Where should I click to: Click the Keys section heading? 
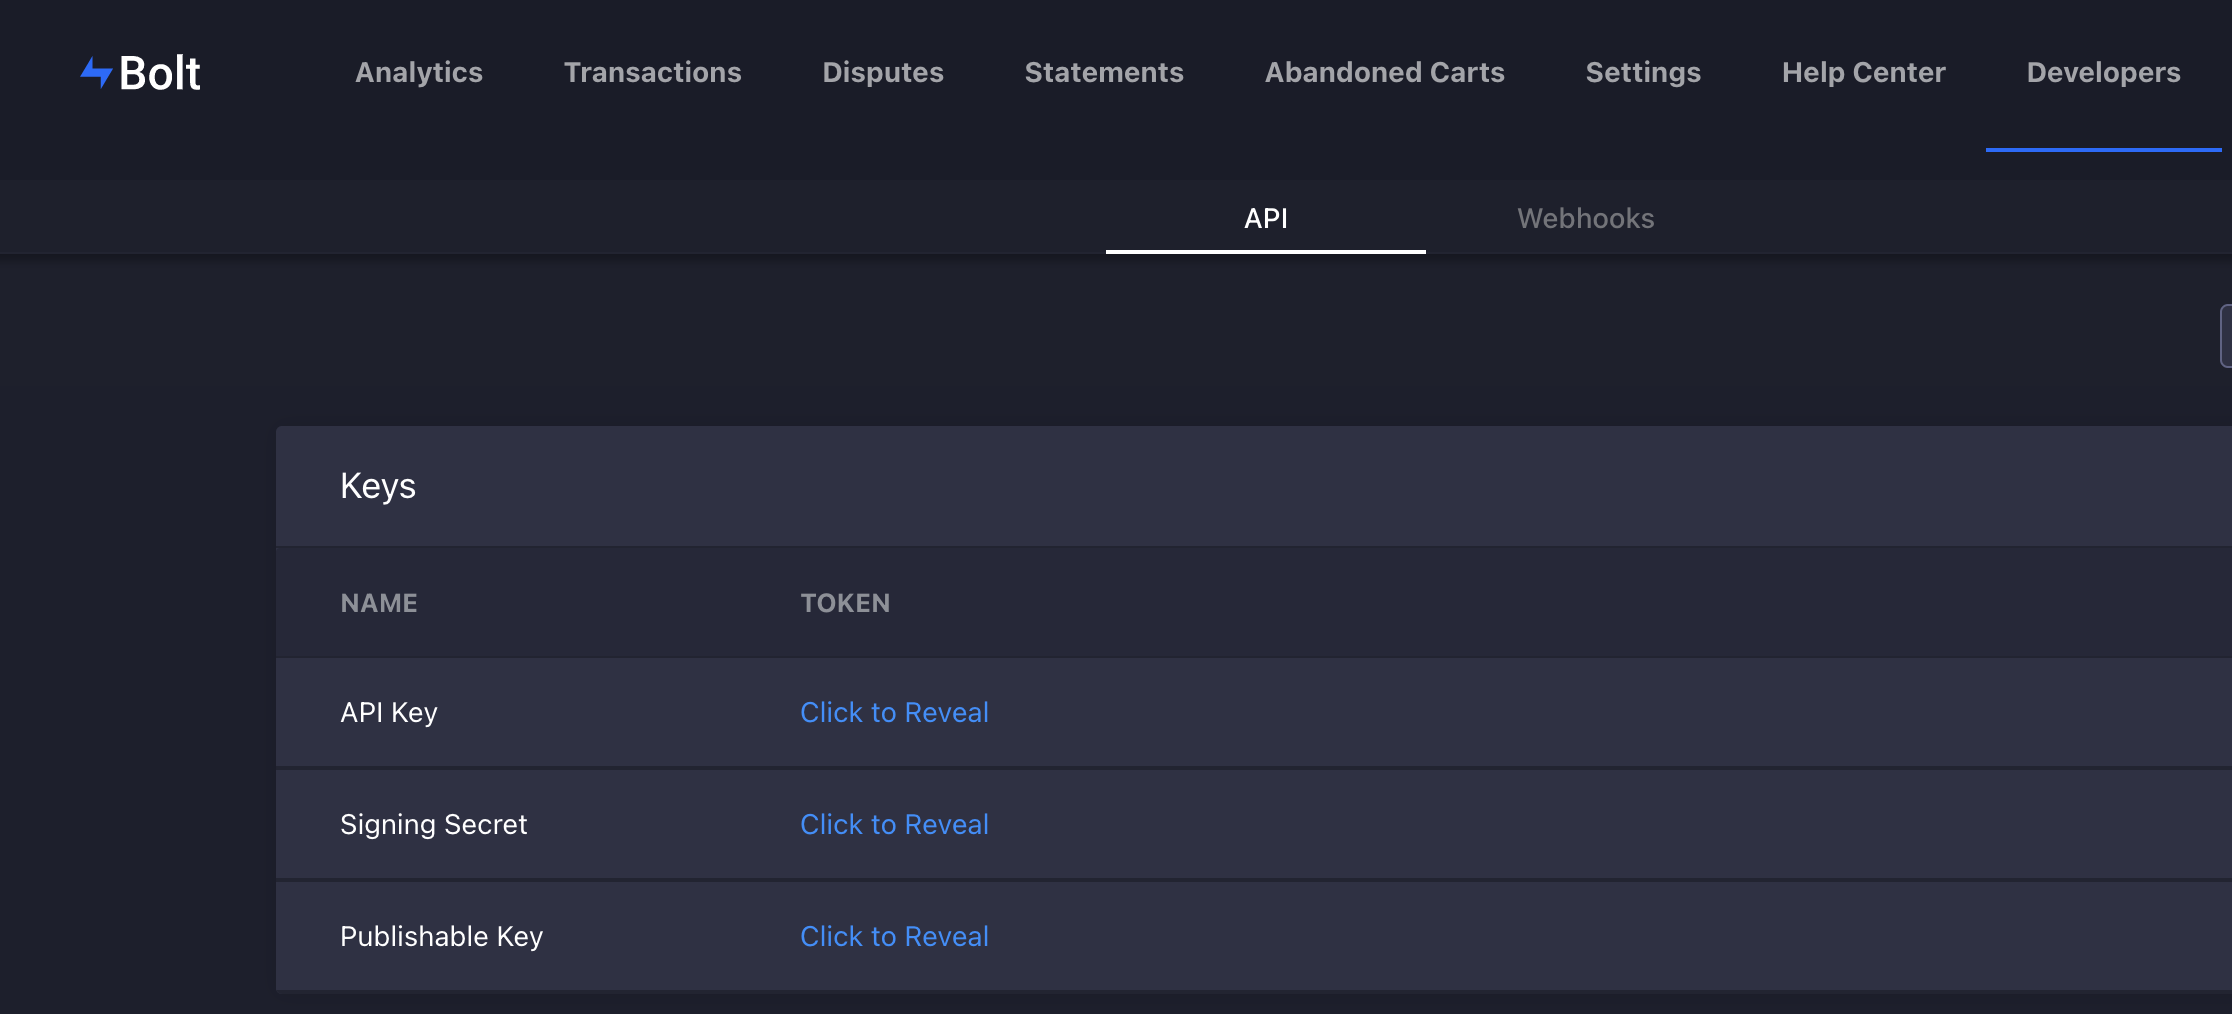point(378,486)
